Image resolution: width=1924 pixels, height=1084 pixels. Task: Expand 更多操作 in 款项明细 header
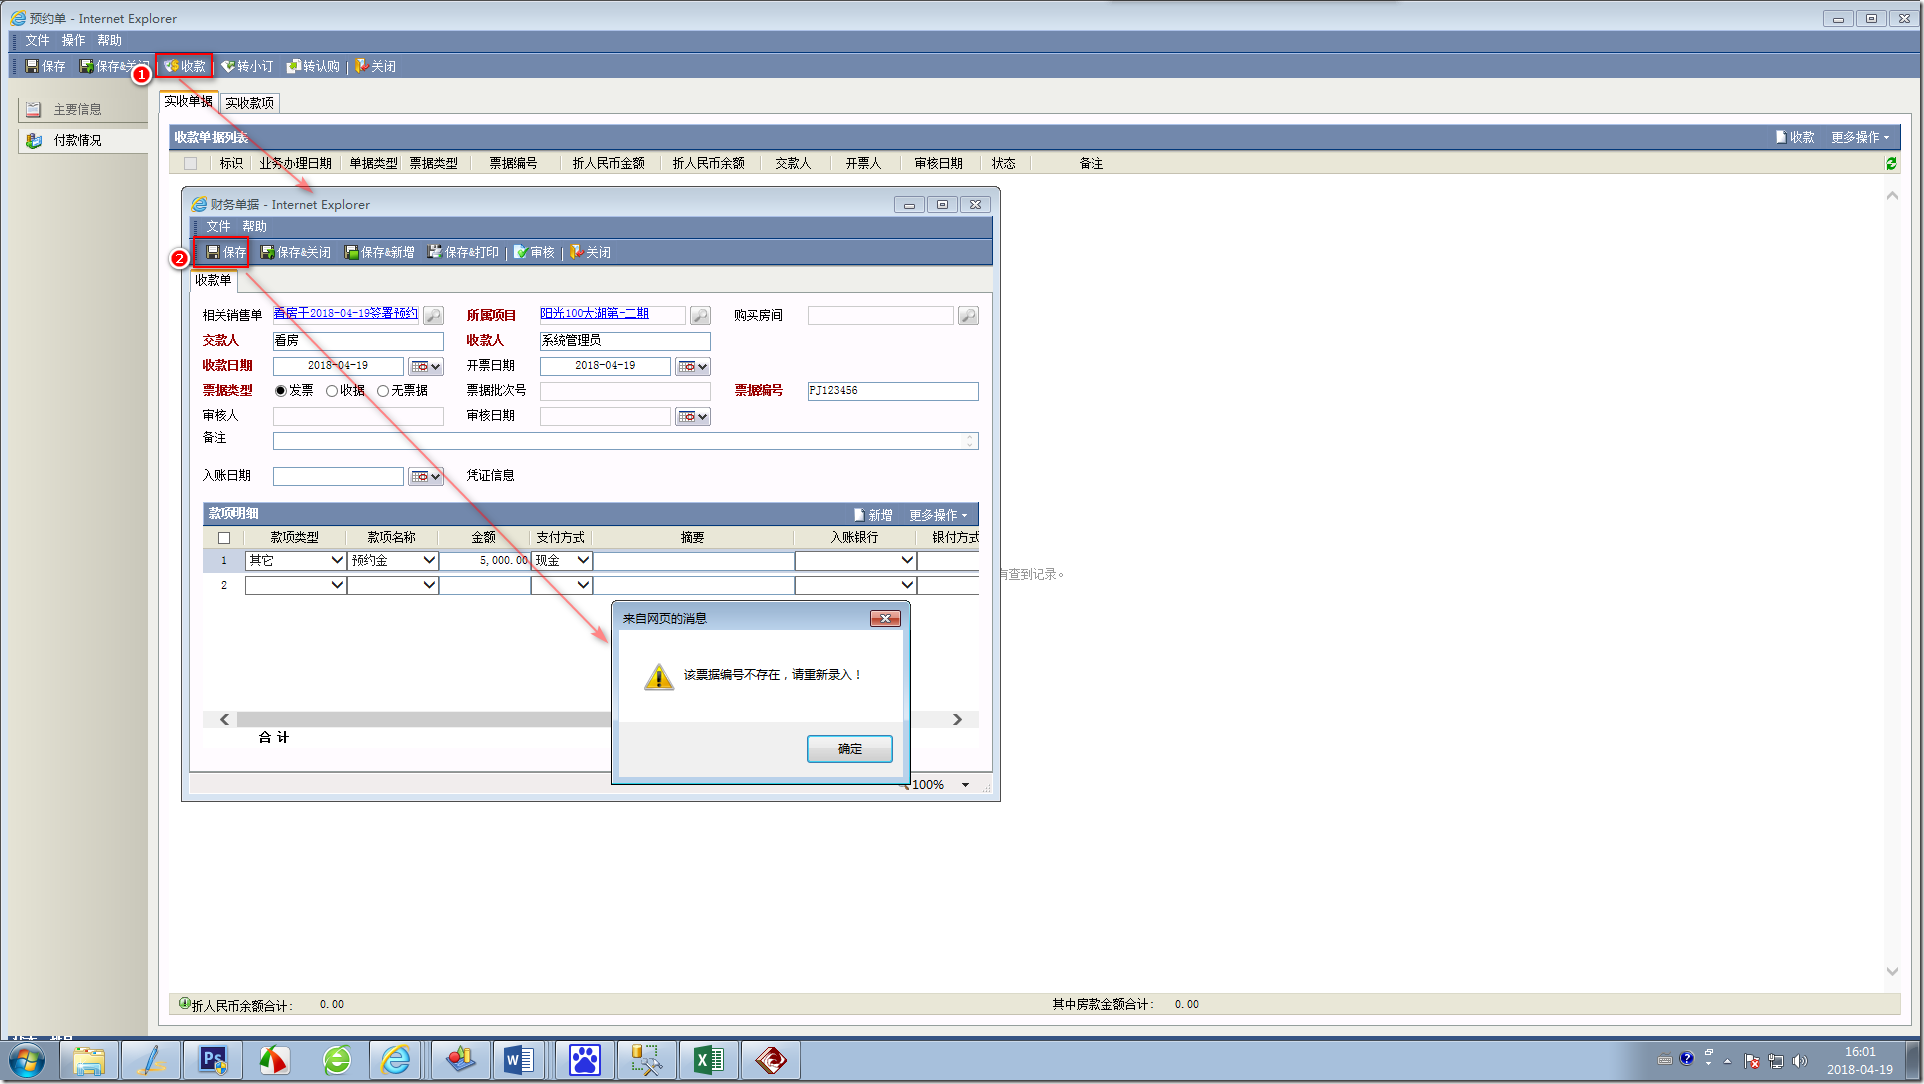938,515
